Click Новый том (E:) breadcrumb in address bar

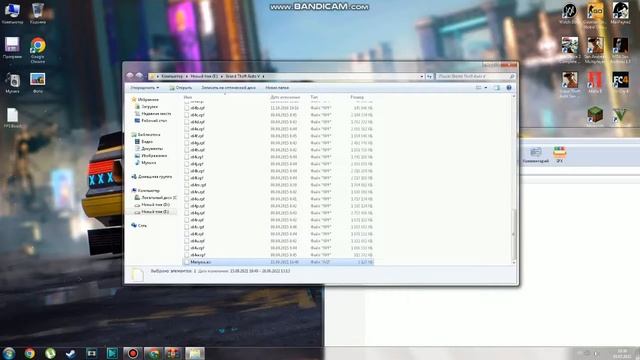coord(204,76)
